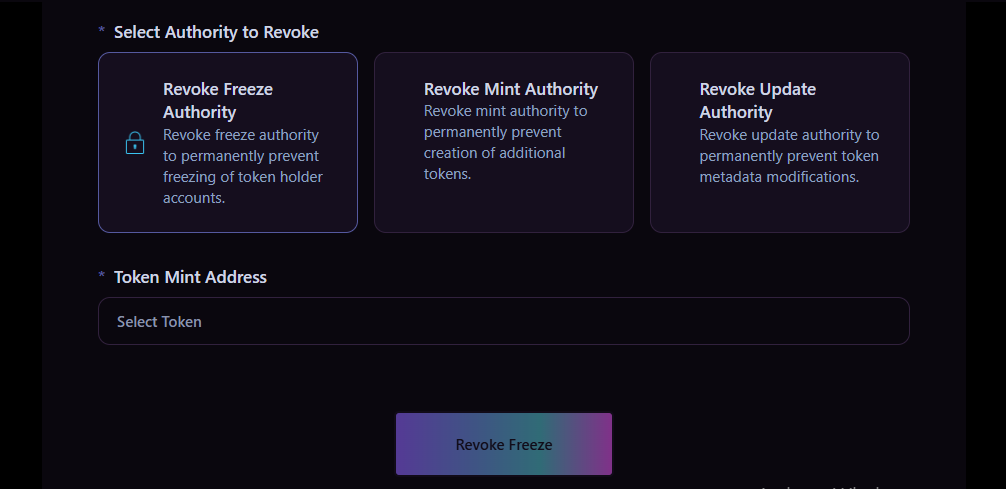Click the 'Revoke Mint Authority' heading text
Screen dimensions: 1006x489
tap(511, 89)
